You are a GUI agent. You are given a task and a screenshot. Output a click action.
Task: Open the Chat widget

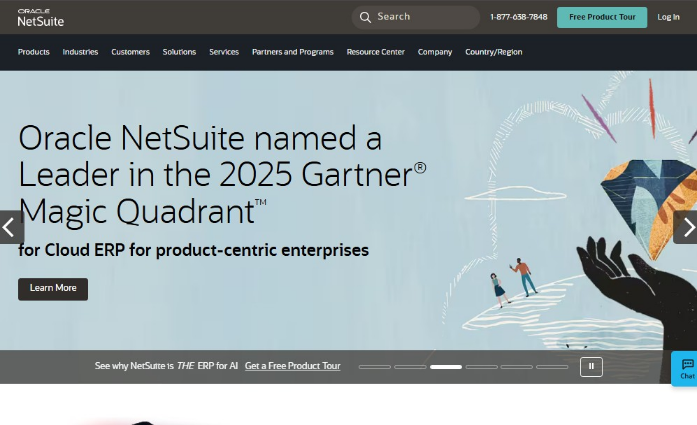[x=685, y=369]
